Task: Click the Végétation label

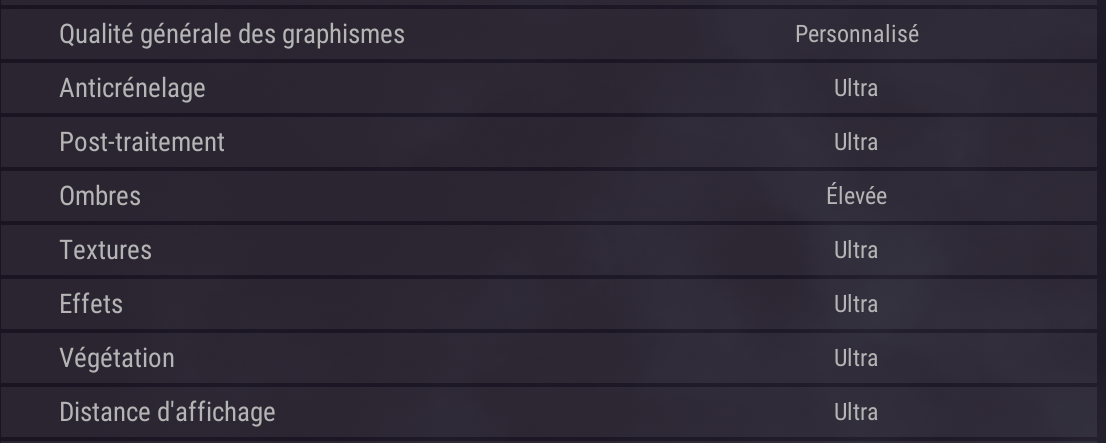Action: pos(117,358)
